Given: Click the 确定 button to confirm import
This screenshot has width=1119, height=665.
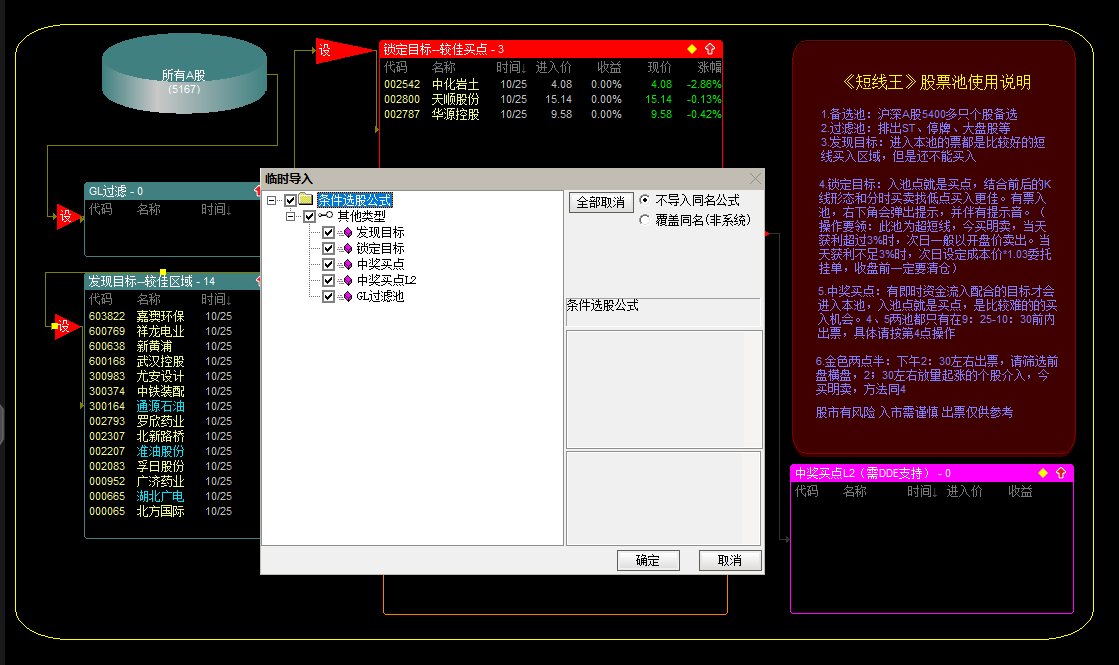Looking at the screenshot, I should (648, 560).
